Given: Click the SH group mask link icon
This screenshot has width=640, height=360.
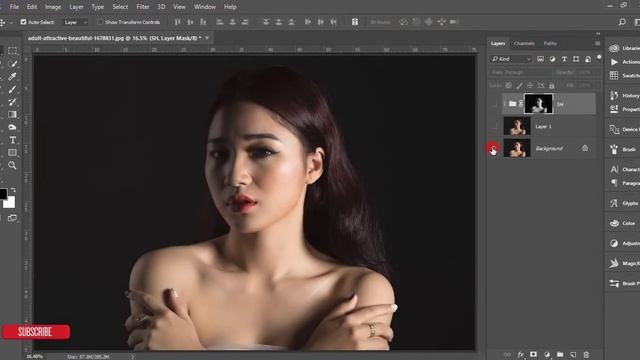Looking at the screenshot, I should 521,104.
